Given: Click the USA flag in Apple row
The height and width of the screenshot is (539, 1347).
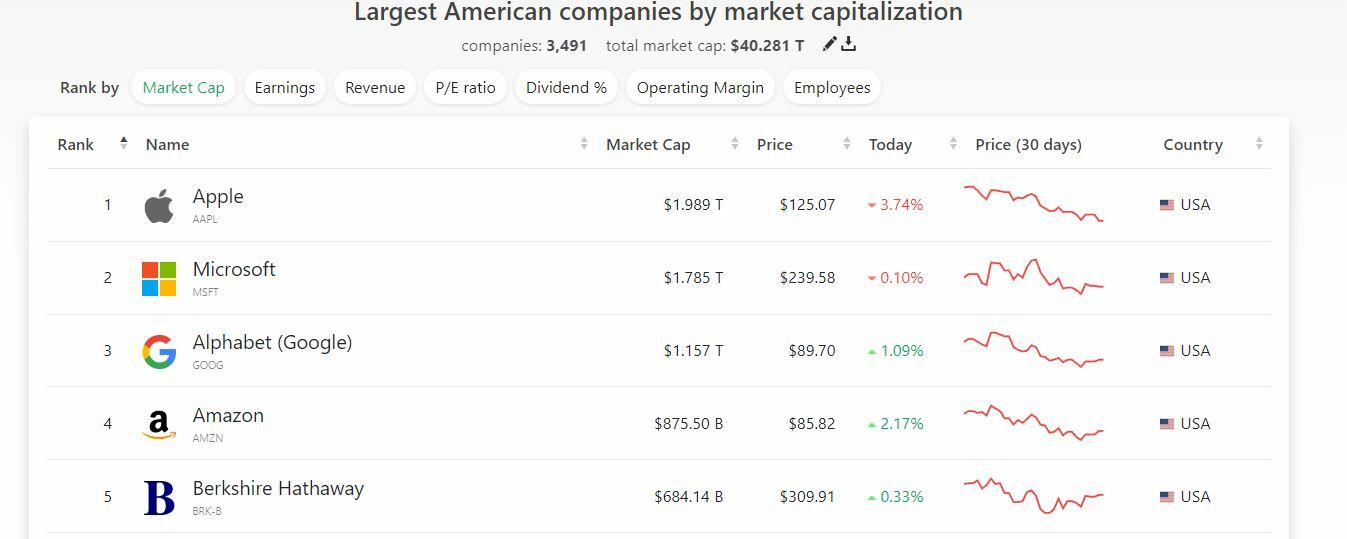Looking at the screenshot, I should 1166,205.
